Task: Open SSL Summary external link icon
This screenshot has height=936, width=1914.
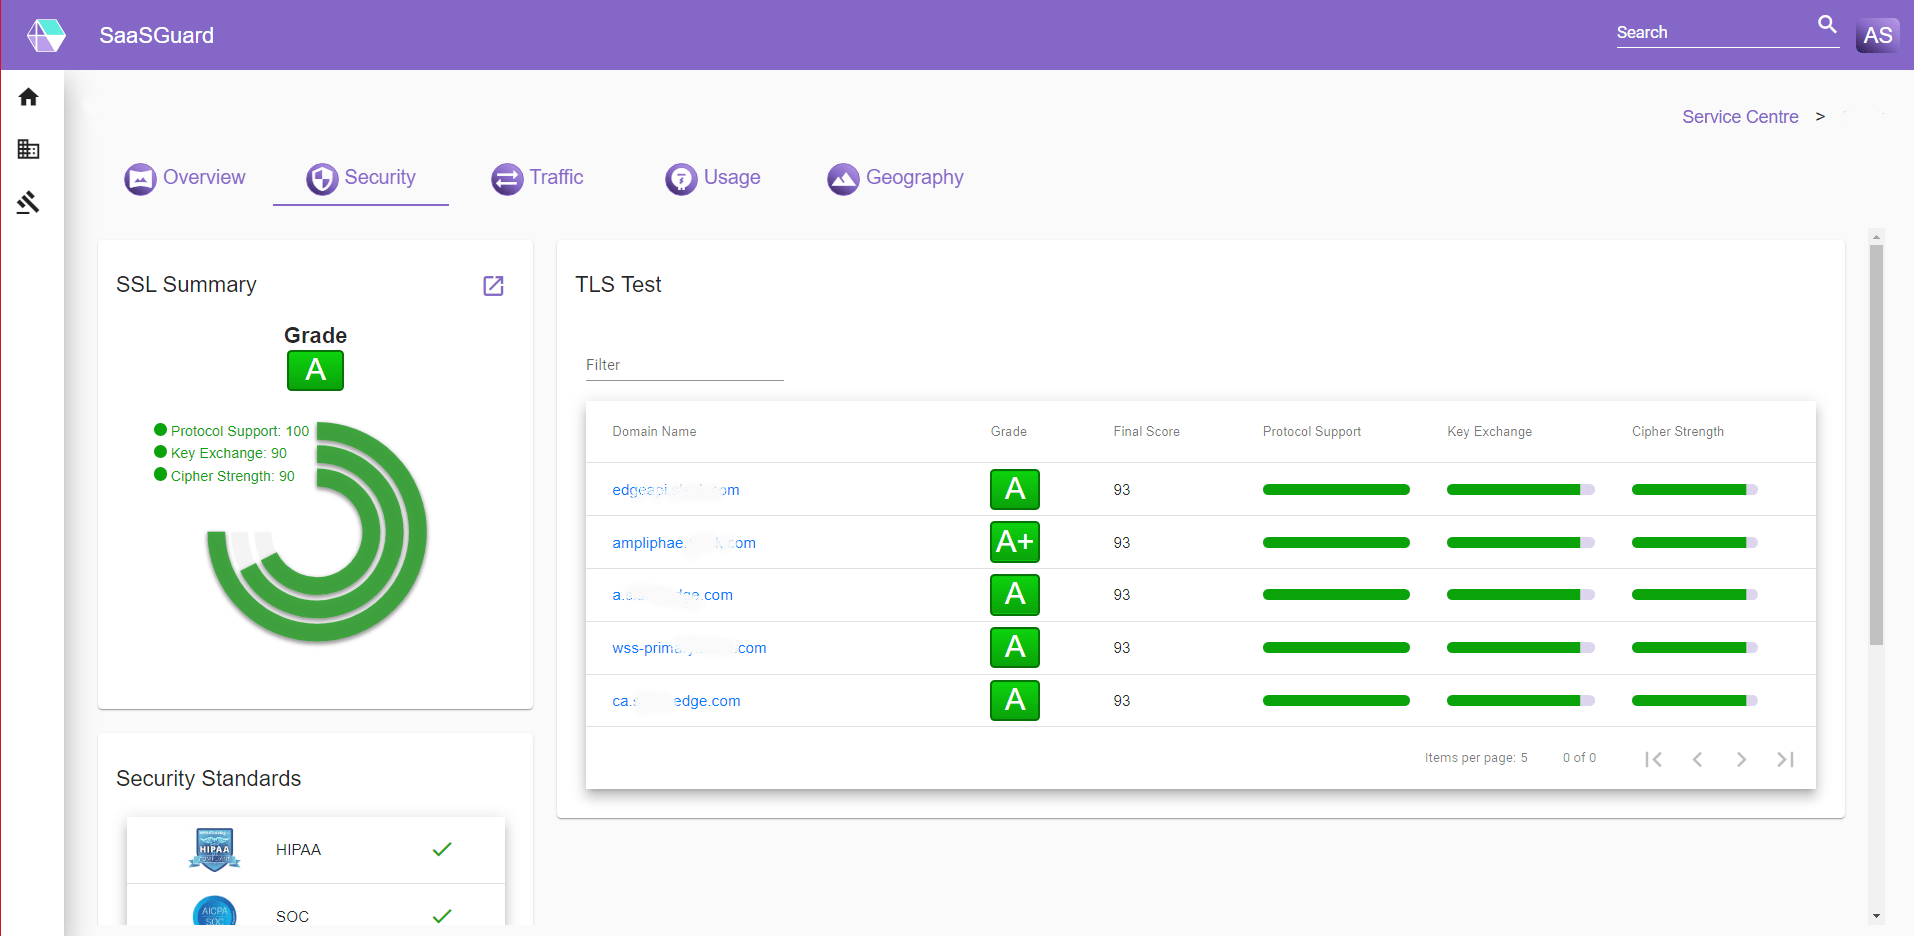Action: click(493, 286)
